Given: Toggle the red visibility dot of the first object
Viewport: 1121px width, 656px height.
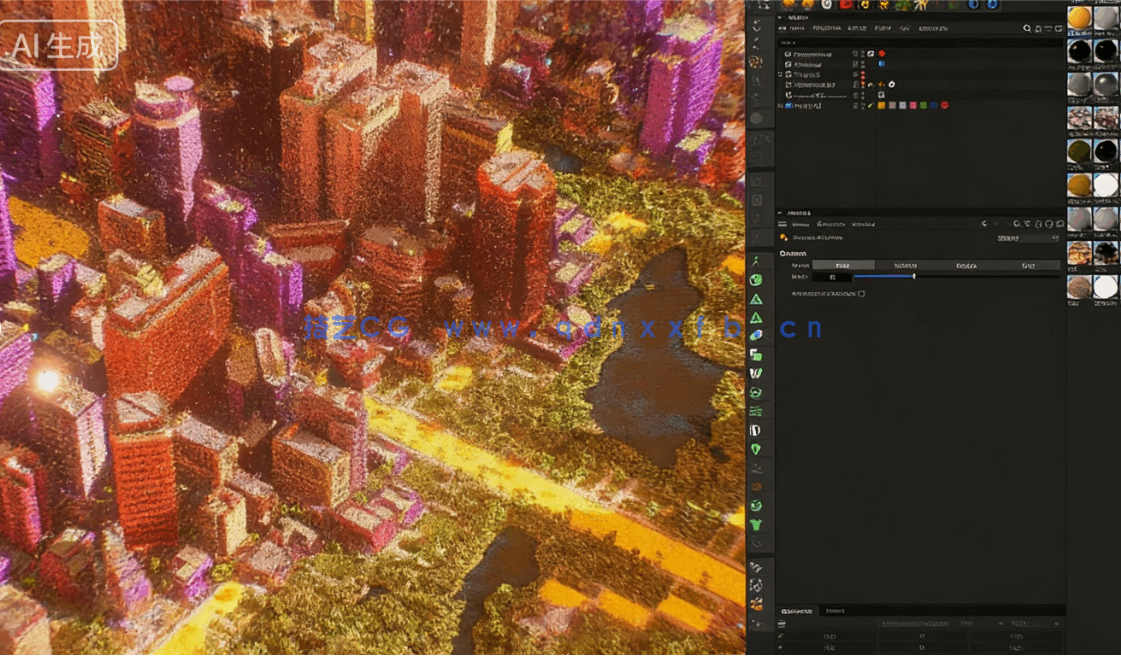Looking at the screenshot, I should 882,53.
